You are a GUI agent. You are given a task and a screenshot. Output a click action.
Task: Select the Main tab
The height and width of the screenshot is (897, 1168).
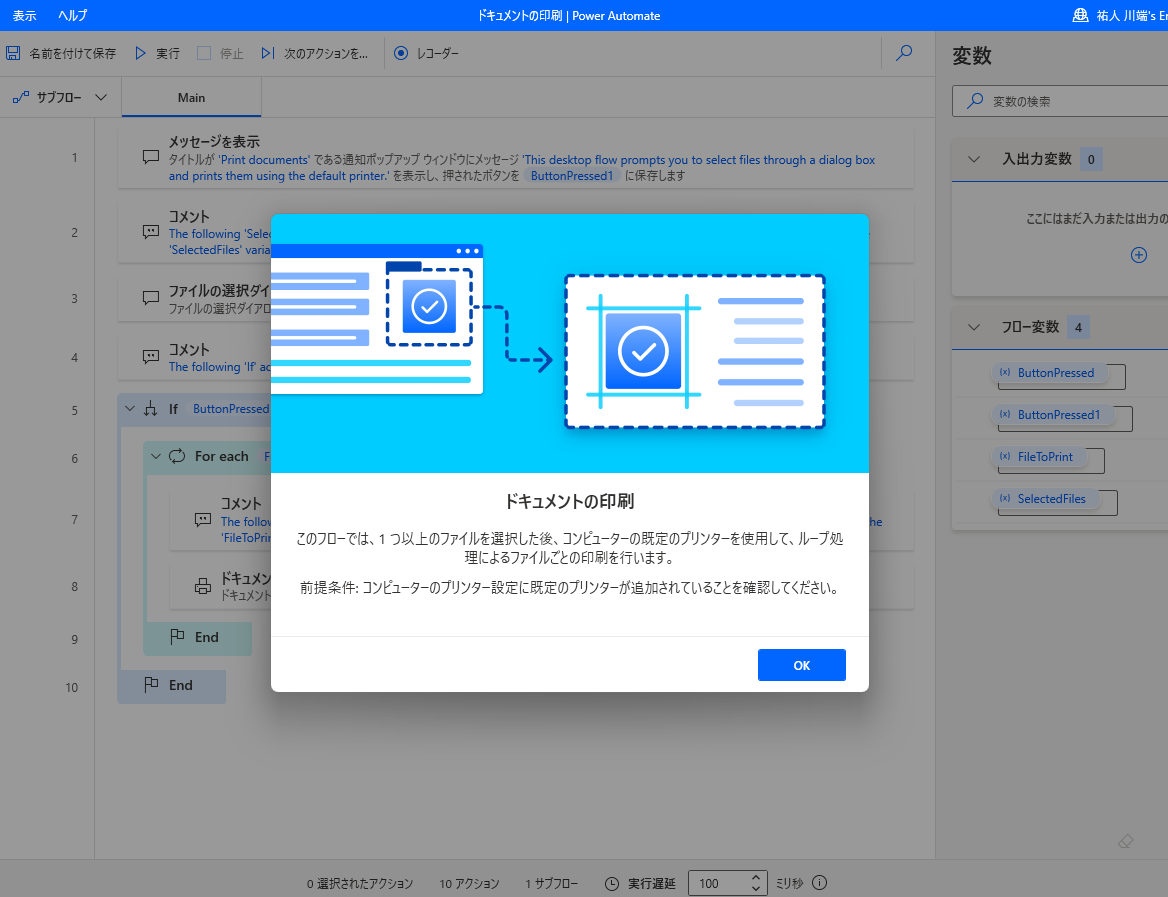(x=191, y=98)
